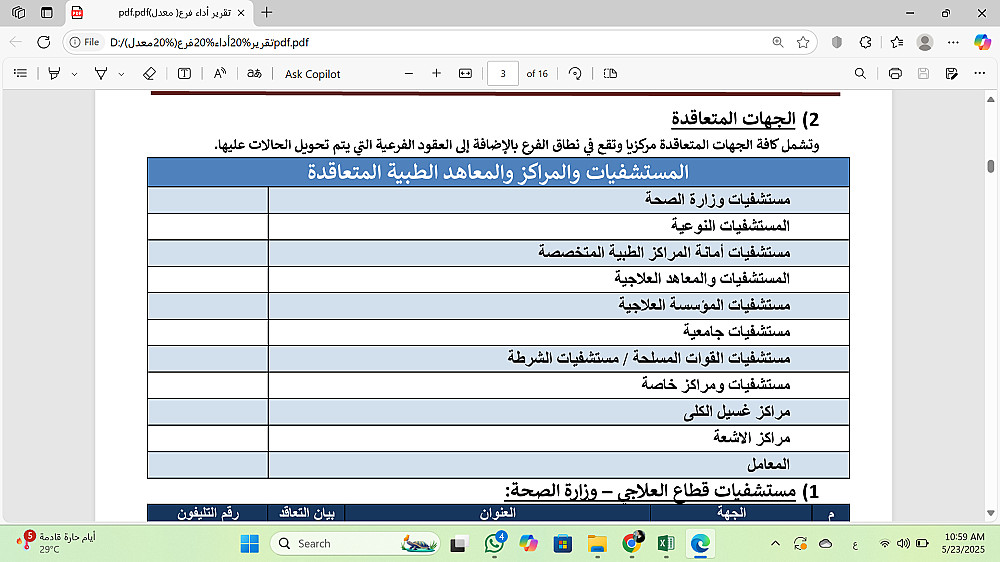1000x562 pixels.
Task: Open browser Extensions
Action: coord(865,42)
